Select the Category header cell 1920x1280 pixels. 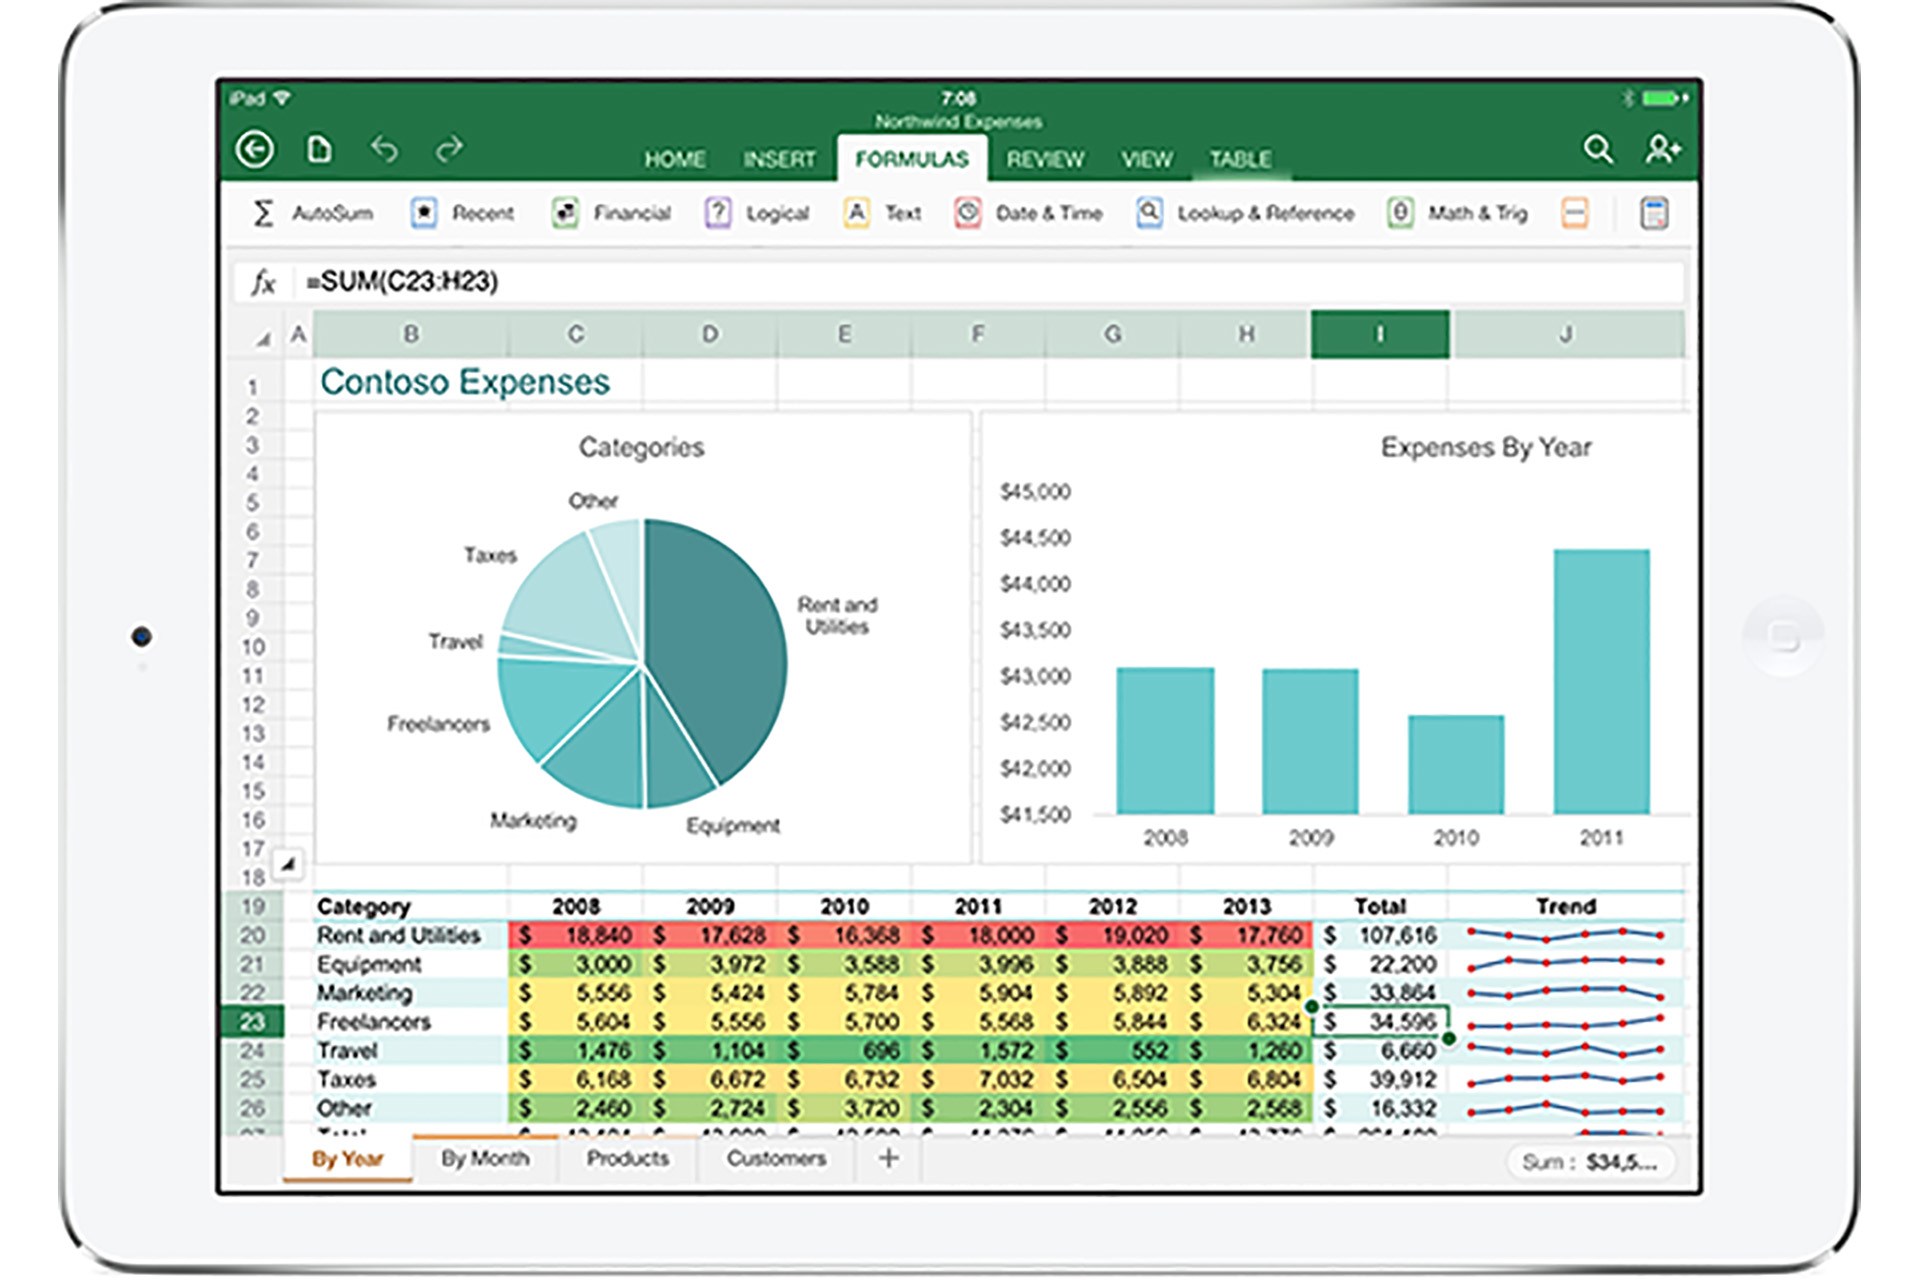pyautogui.click(x=411, y=906)
